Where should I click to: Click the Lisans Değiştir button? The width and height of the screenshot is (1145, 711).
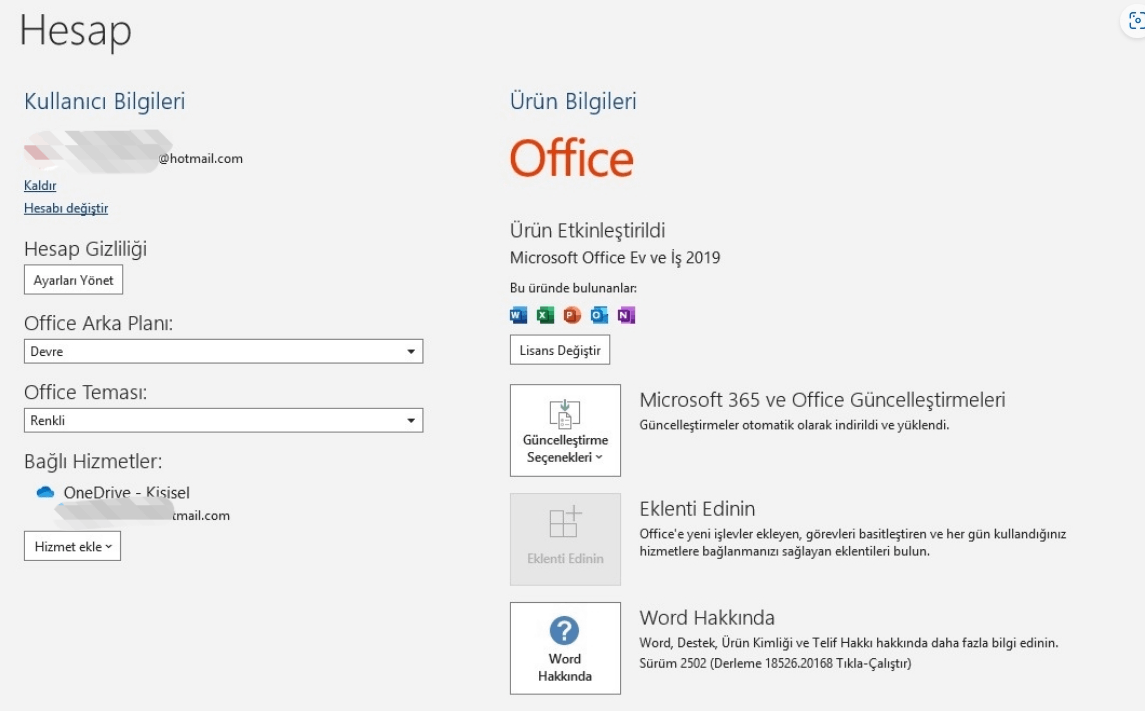coord(560,350)
